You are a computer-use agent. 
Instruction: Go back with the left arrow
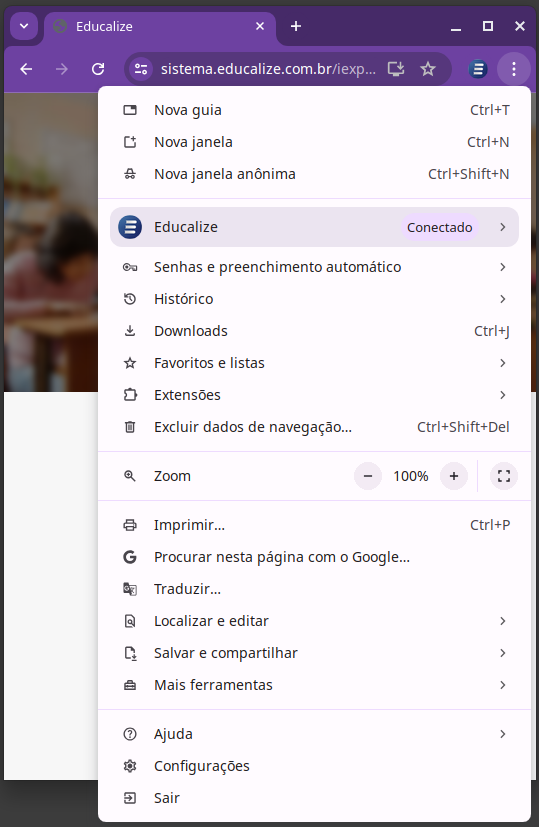[x=26, y=69]
